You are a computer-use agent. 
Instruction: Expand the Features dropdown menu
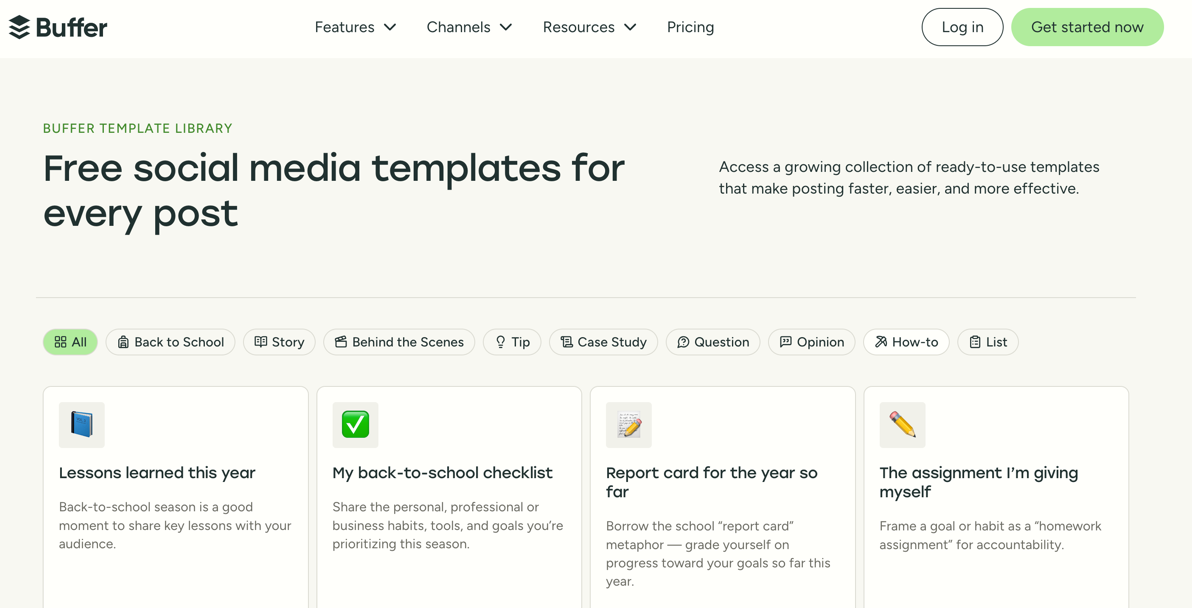click(355, 27)
